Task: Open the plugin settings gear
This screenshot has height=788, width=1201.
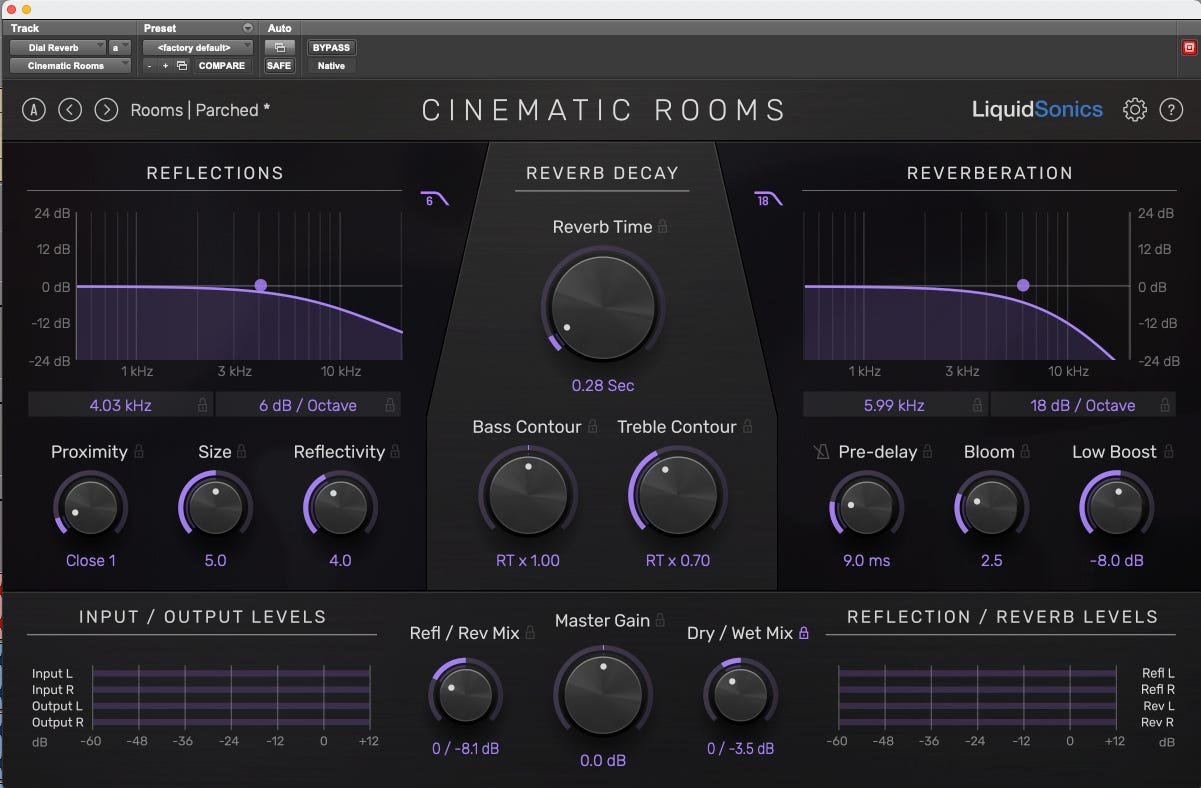Action: click(x=1135, y=110)
